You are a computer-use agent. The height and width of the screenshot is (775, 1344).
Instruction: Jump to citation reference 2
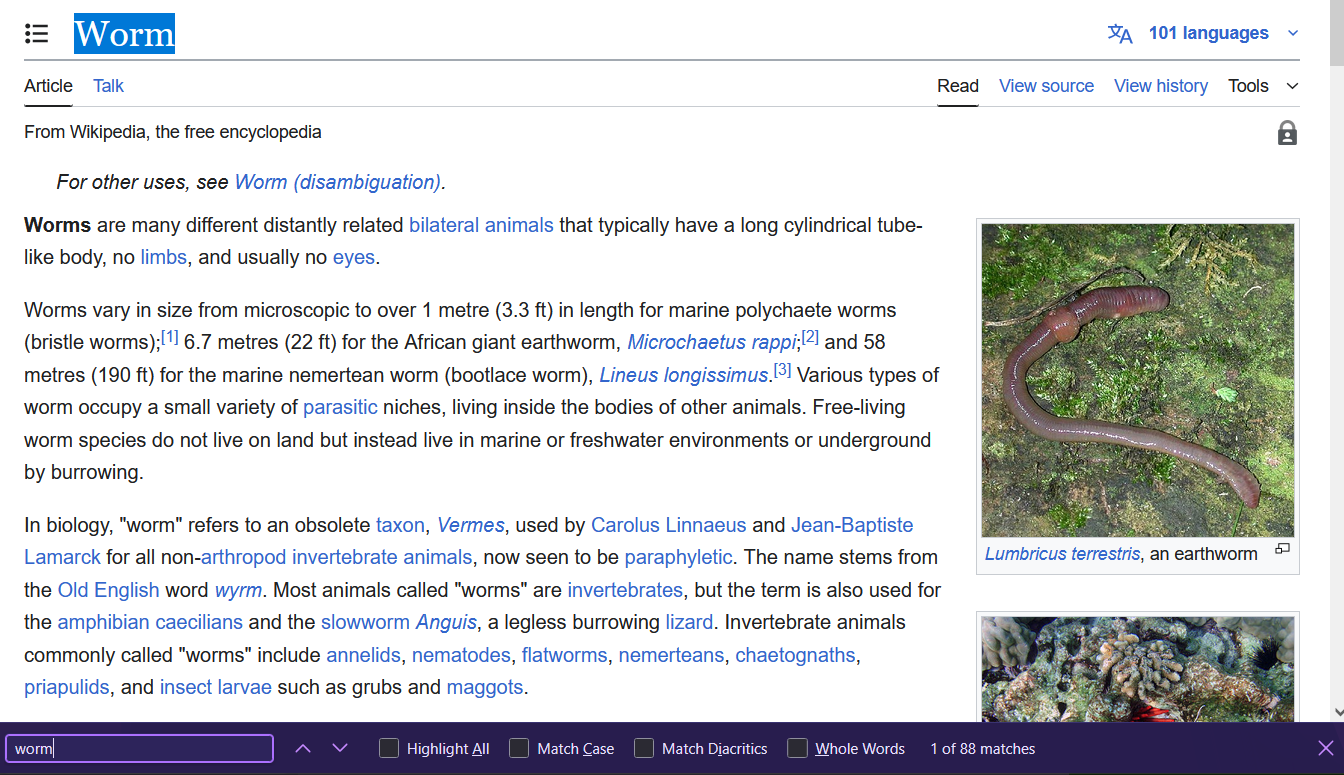click(810, 338)
